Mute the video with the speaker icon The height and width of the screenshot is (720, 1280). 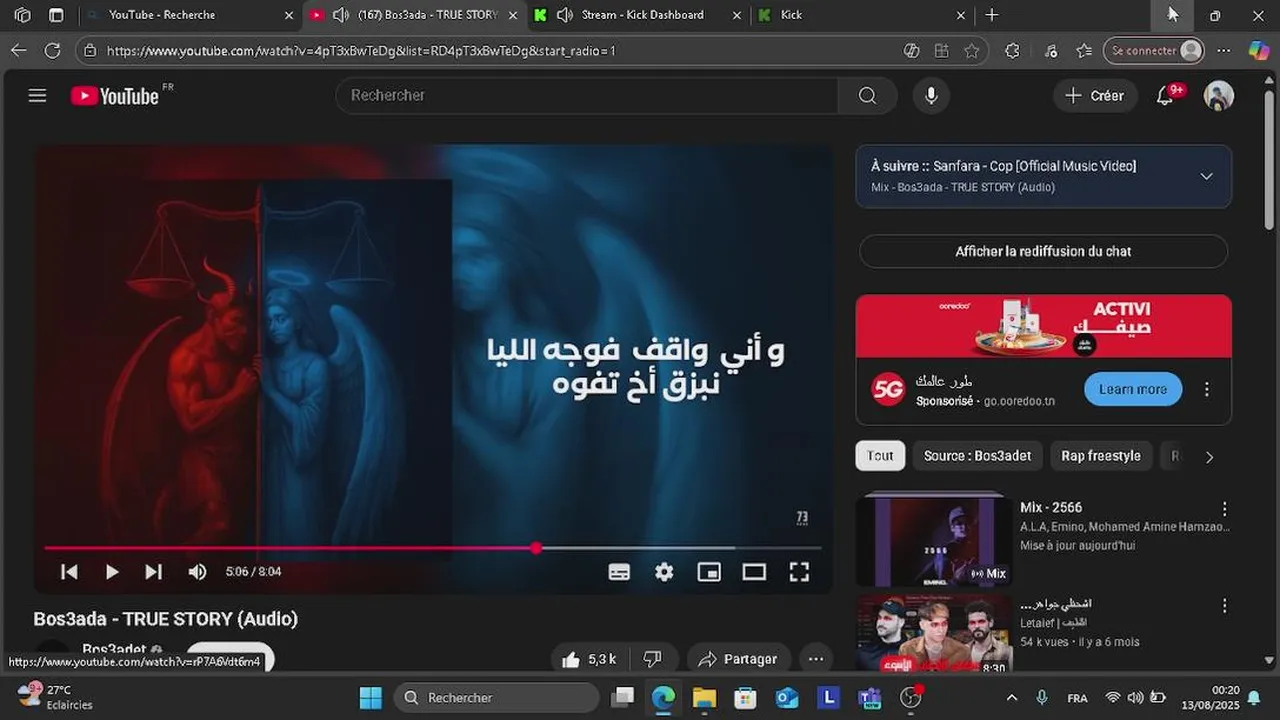[197, 572]
